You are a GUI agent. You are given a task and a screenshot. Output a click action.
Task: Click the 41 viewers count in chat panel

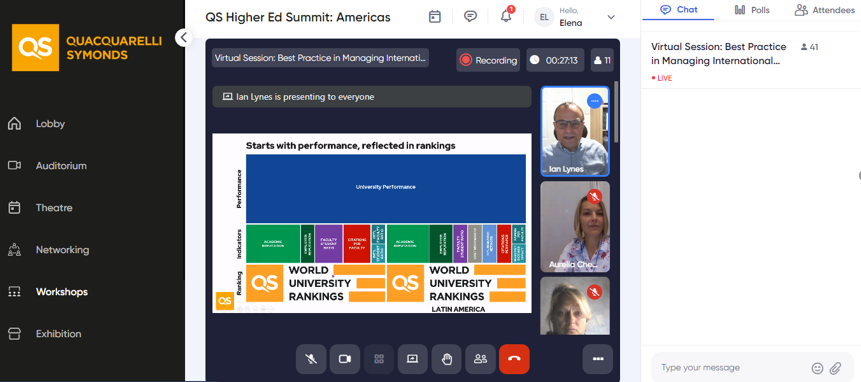809,47
